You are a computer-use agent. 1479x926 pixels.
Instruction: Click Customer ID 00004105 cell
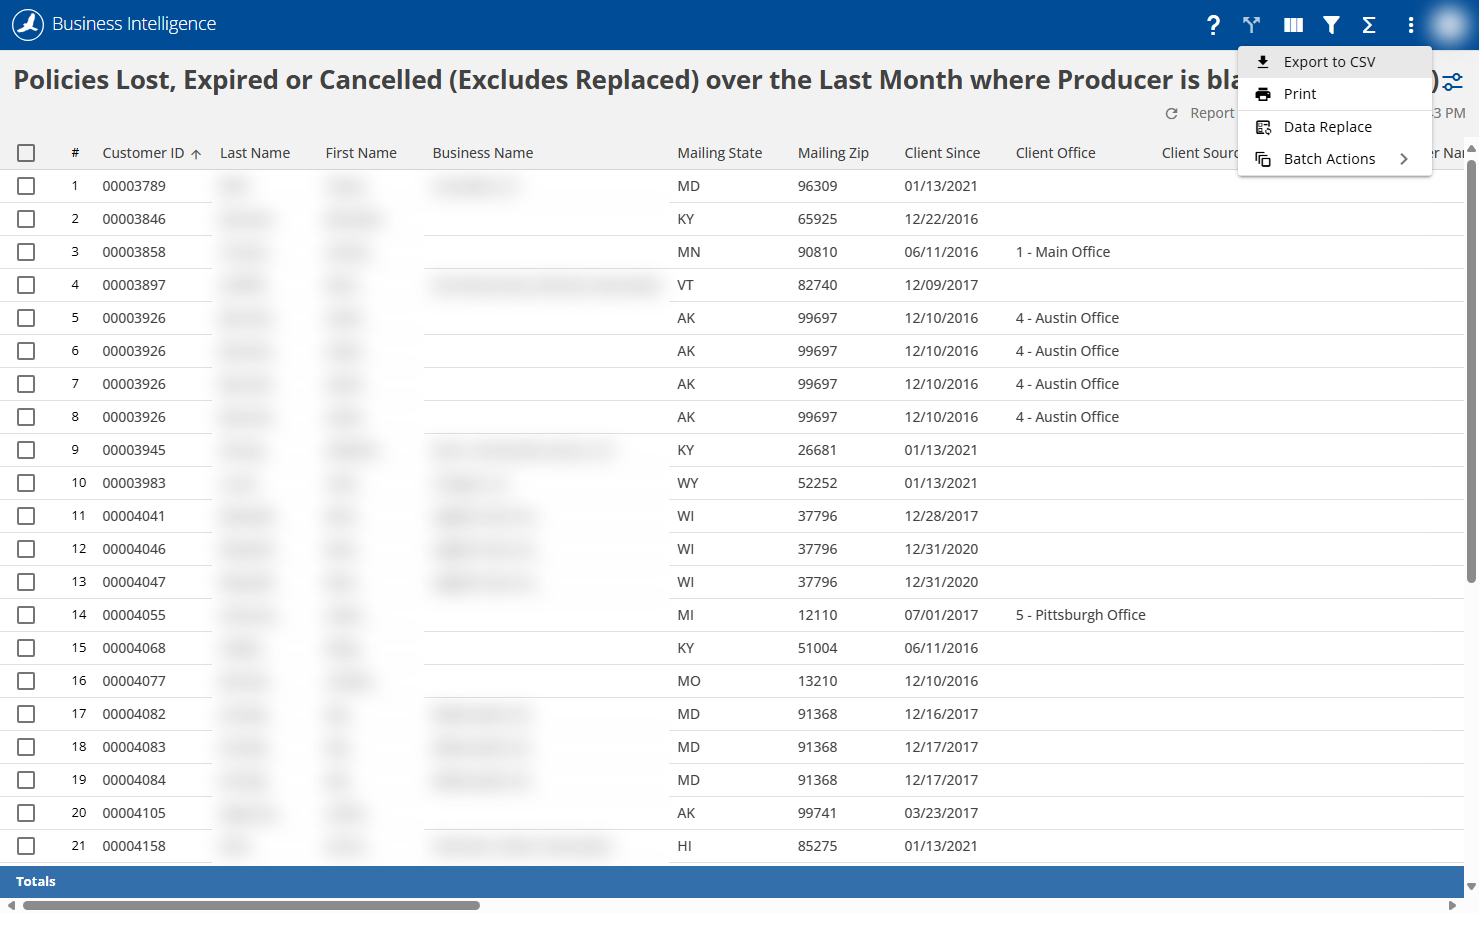(x=134, y=813)
